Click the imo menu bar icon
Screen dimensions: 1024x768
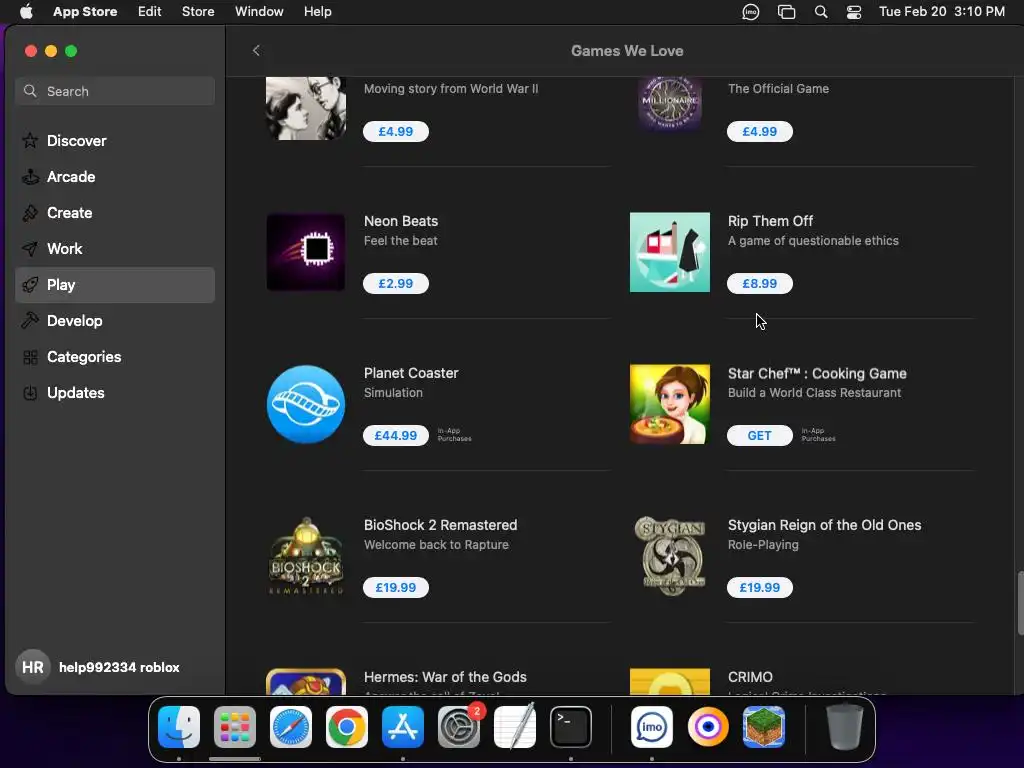[x=751, y=12]
